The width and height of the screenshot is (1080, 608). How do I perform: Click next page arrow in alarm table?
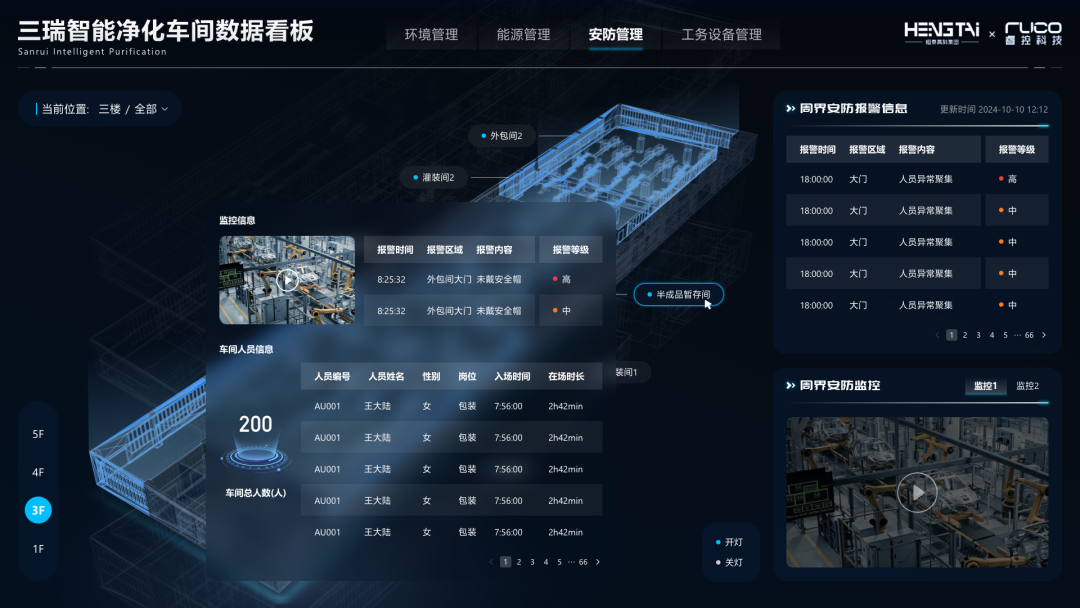(x=1044, y=335)
